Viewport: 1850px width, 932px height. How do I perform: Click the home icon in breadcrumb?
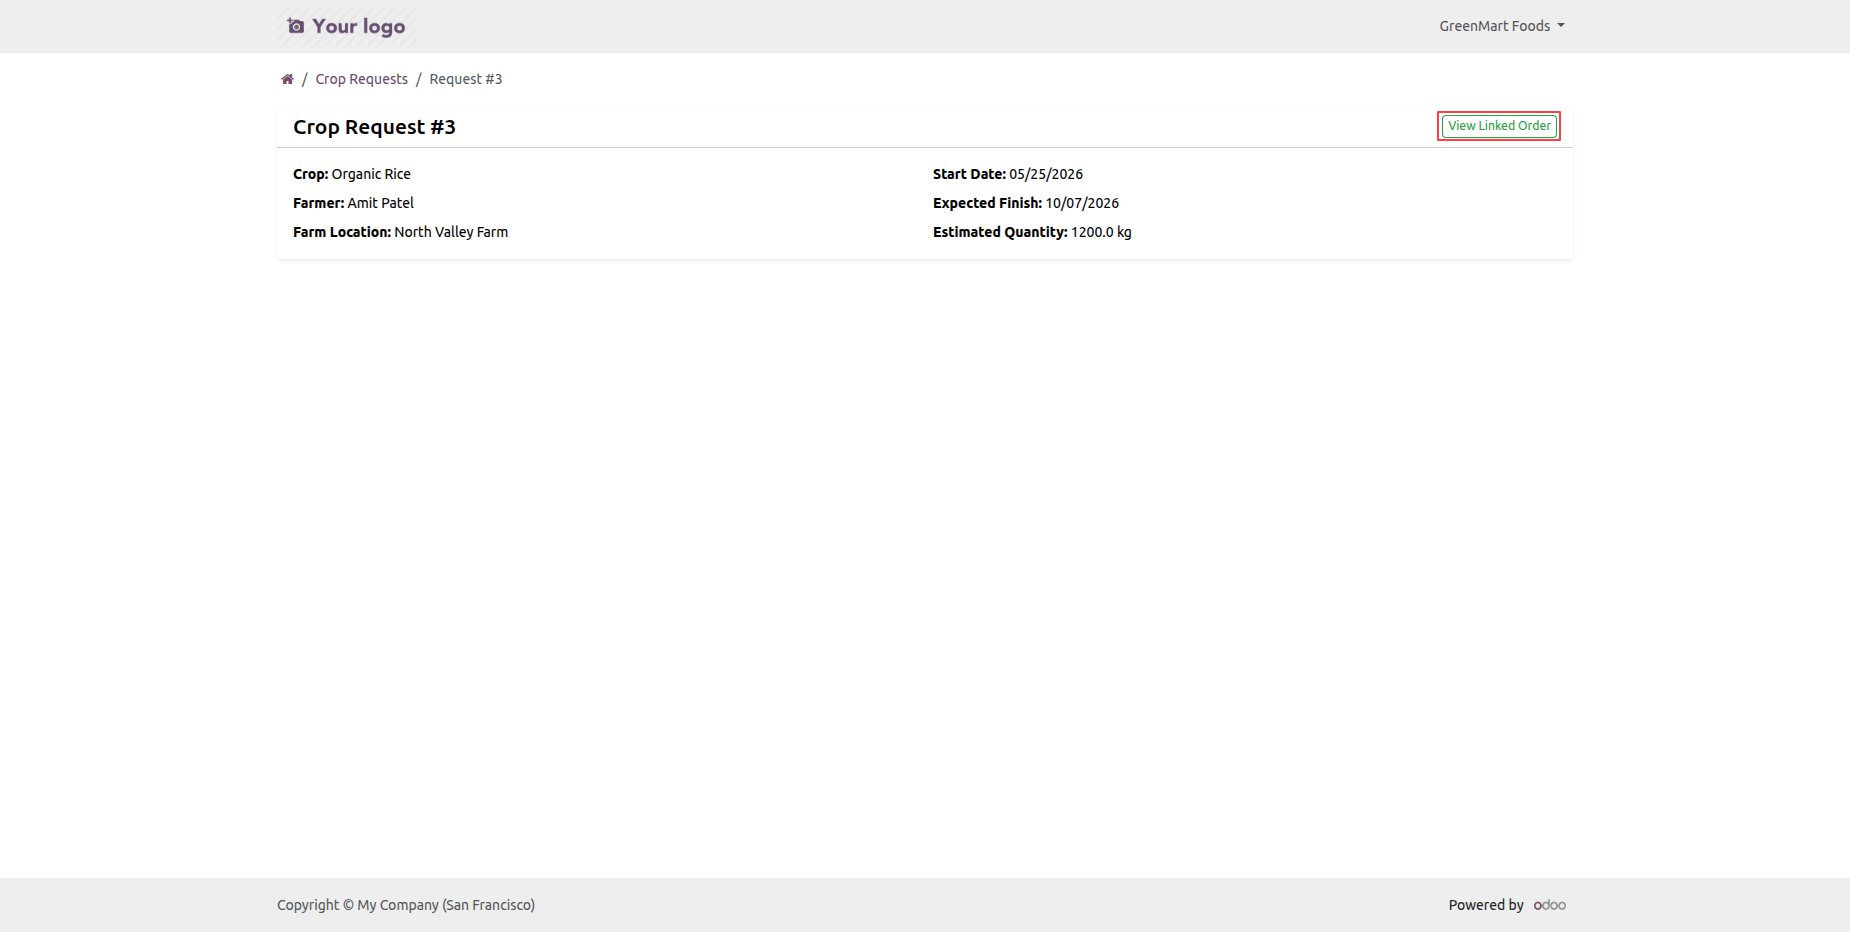(287, 79)
